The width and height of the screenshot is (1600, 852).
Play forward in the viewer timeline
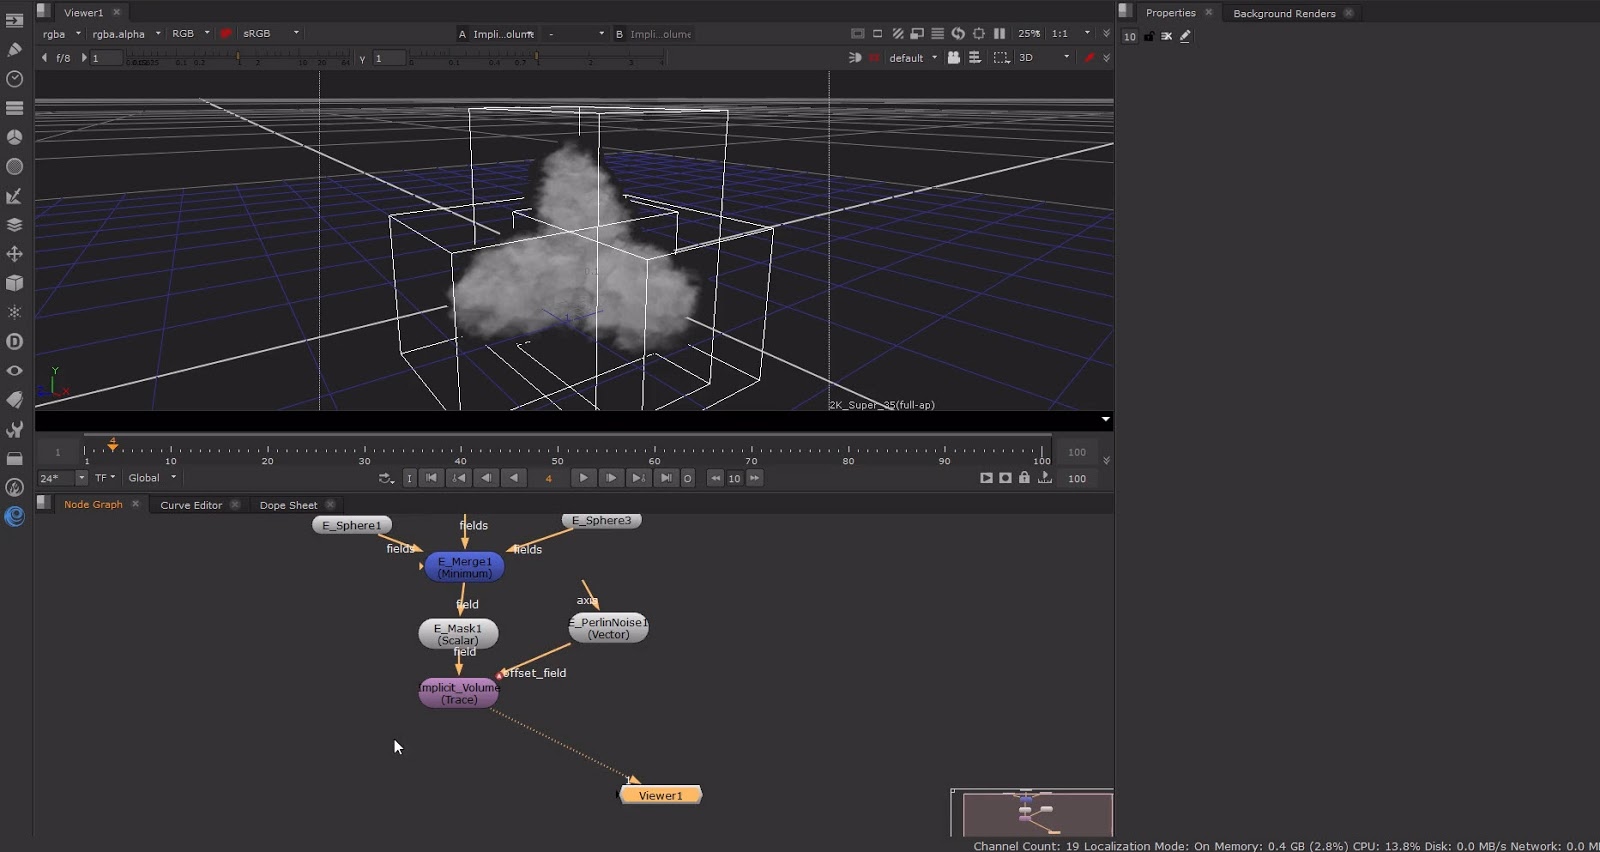583,478
